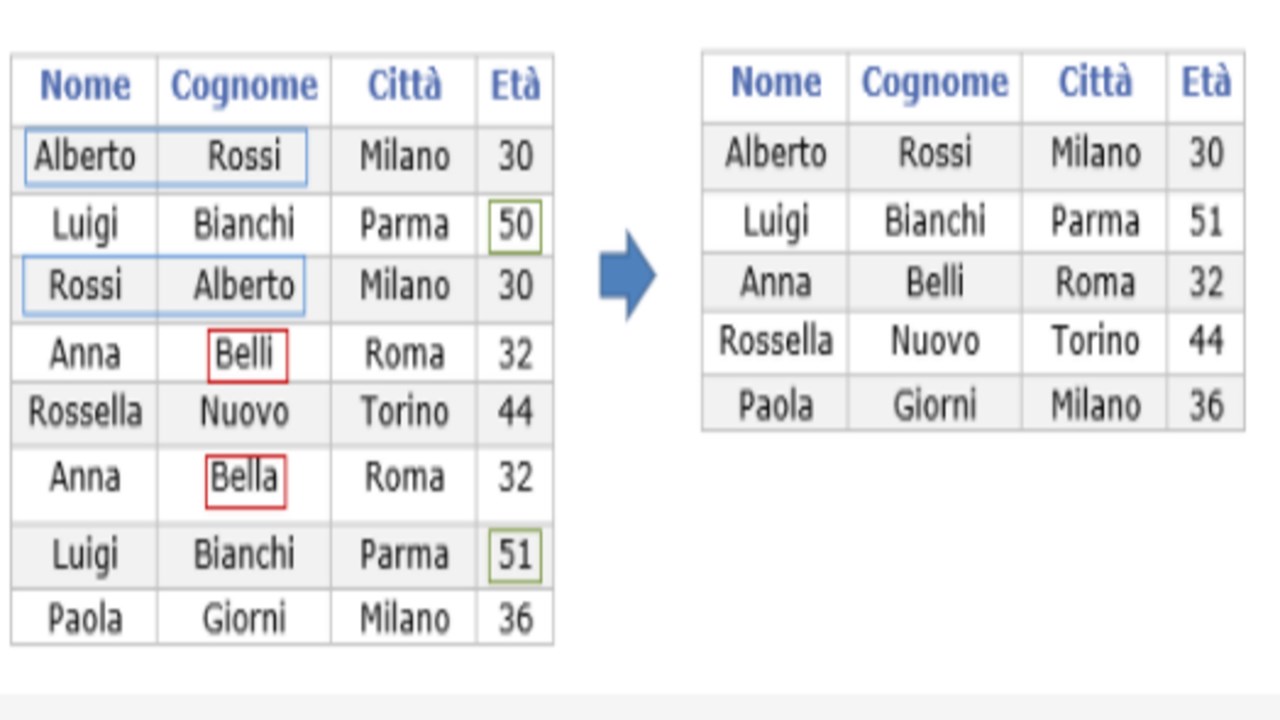Select the red-boxed "Bella" surname cell
Viewport: 1280px width, 720px height.
(245, 480)
